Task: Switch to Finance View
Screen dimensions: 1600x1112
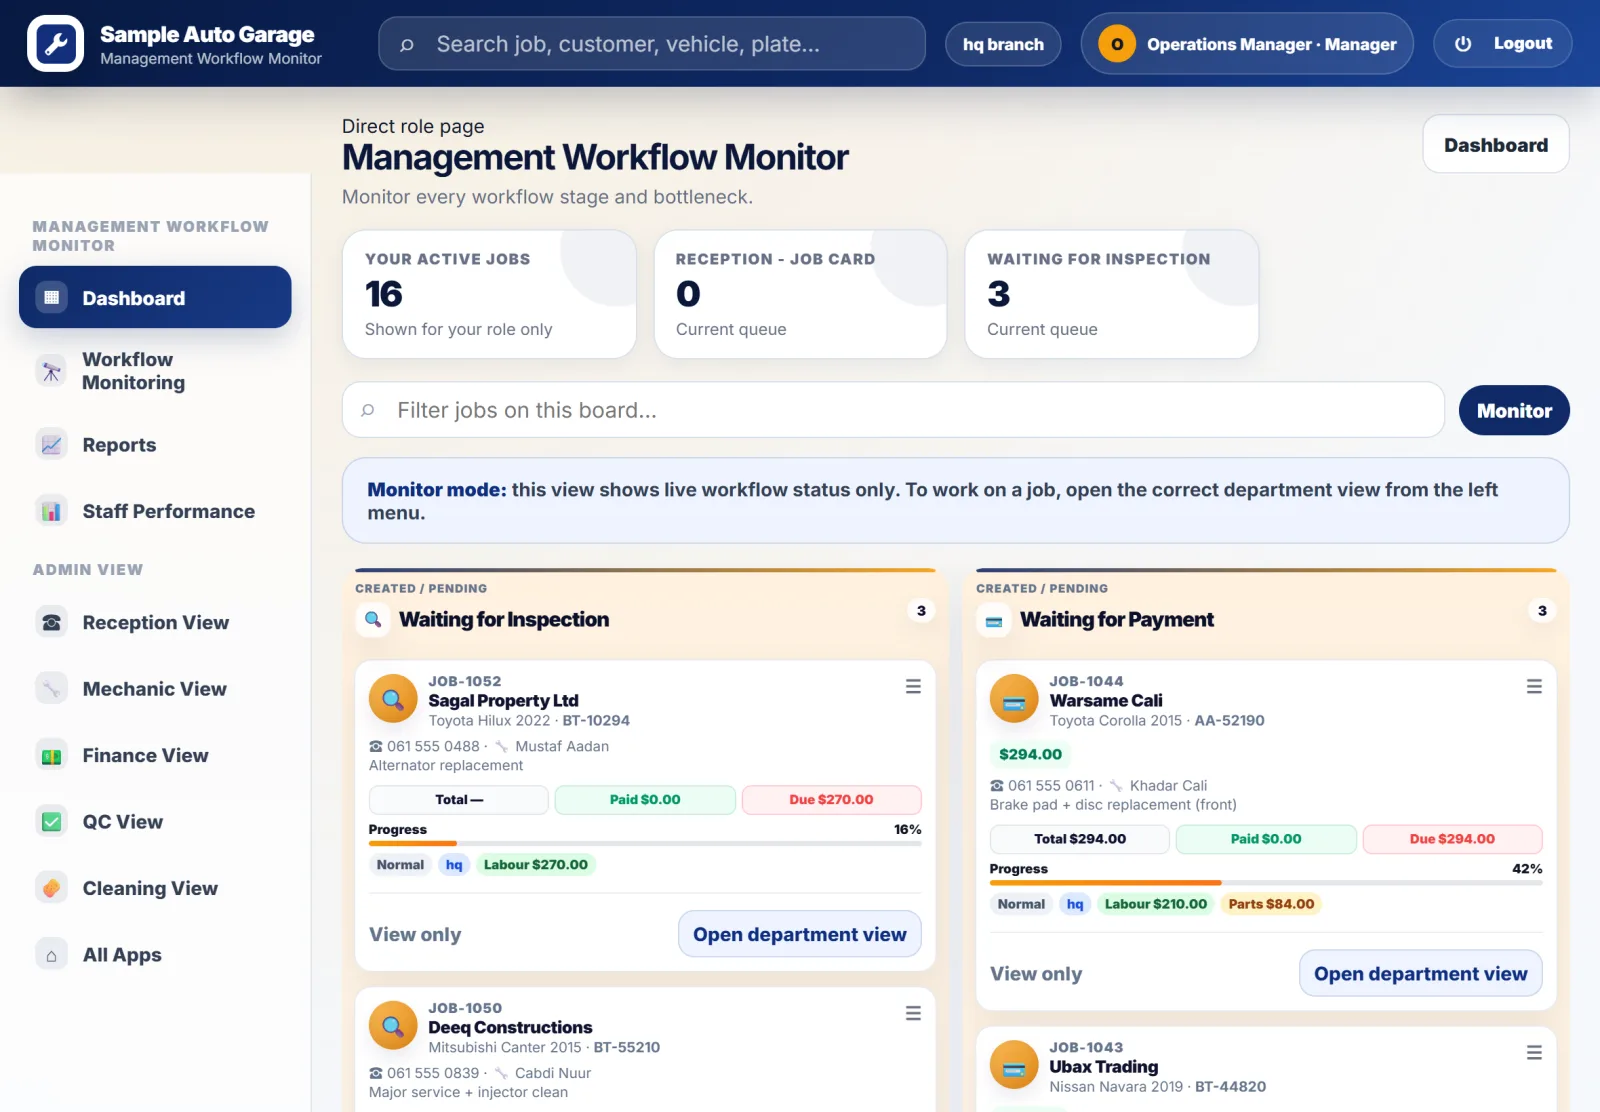Action: [155, 756]
